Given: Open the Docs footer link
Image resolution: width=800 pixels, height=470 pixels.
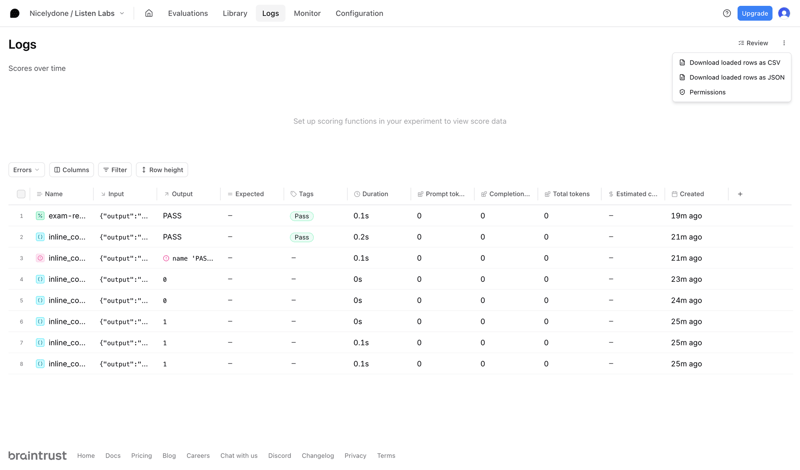Looking at the screenshot, I should tap(113, 456).
